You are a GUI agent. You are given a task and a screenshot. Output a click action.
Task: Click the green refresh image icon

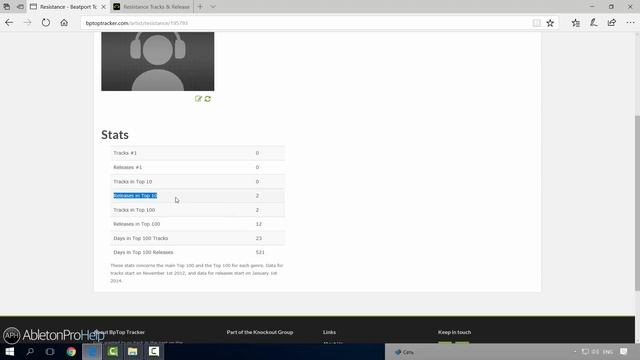(208, 99)
